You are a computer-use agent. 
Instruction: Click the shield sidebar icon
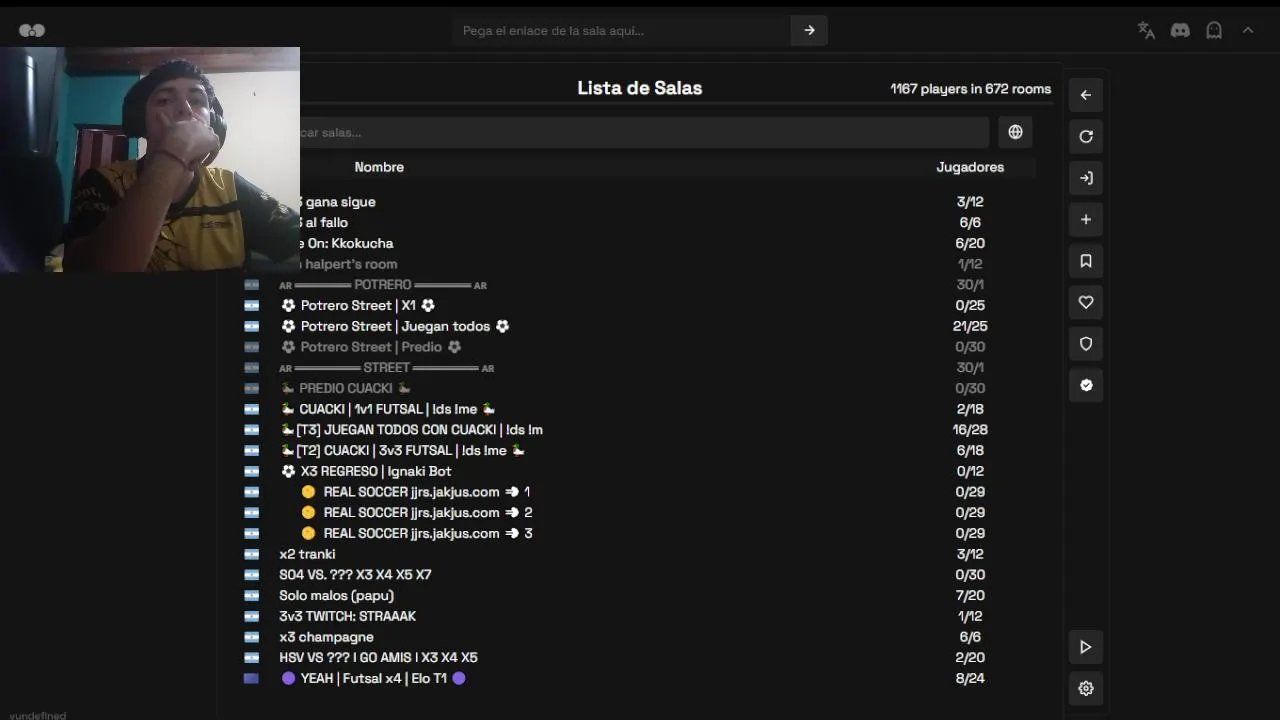tap(1086, 344)
